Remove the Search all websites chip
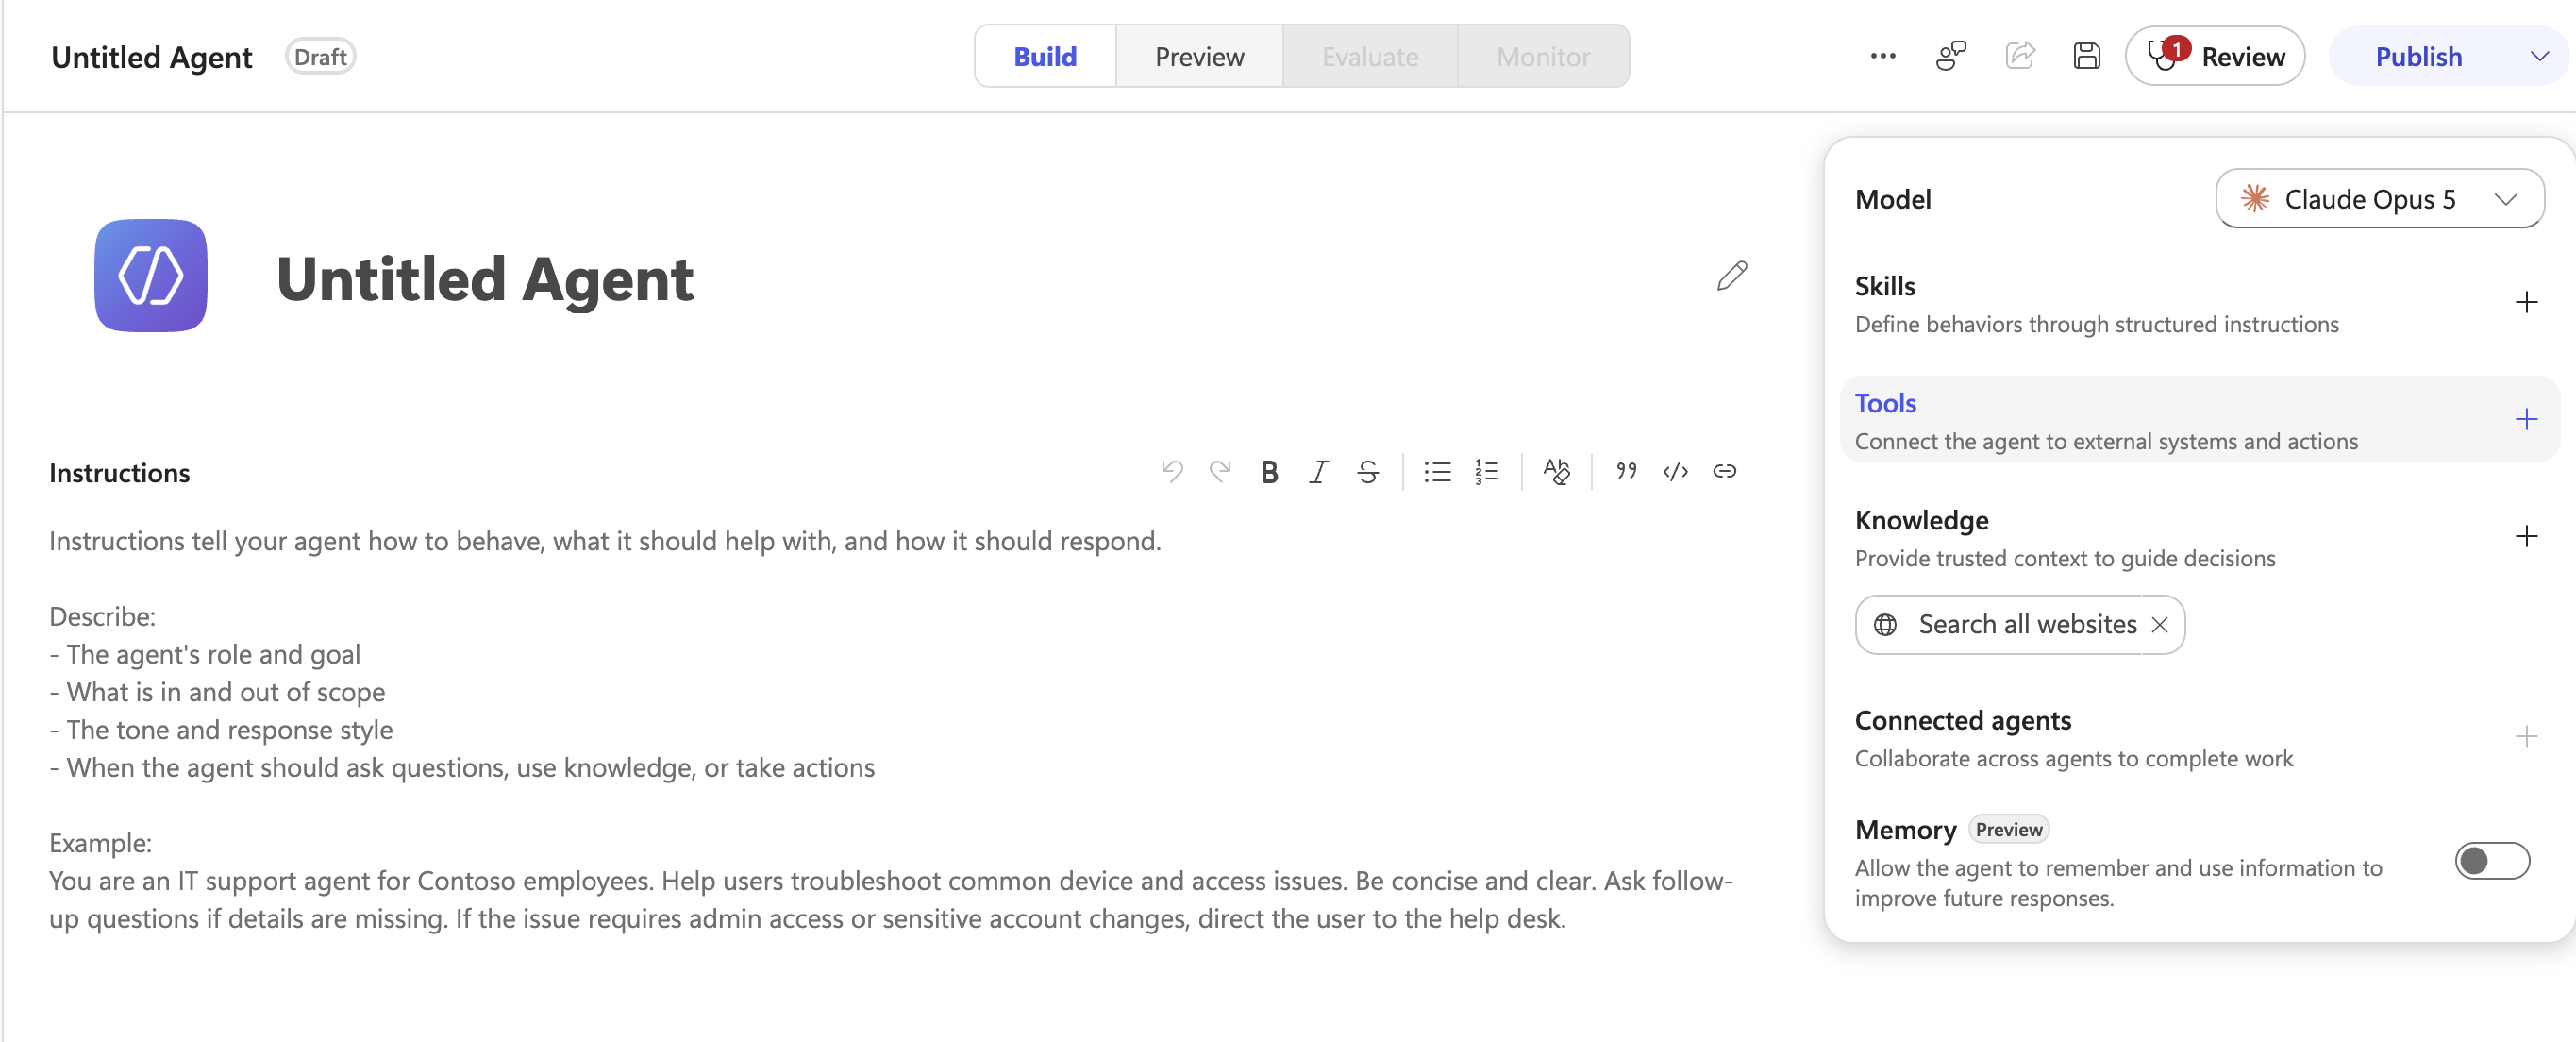The height and width of the screenshot is (1042, 2576). point(2160,625)
